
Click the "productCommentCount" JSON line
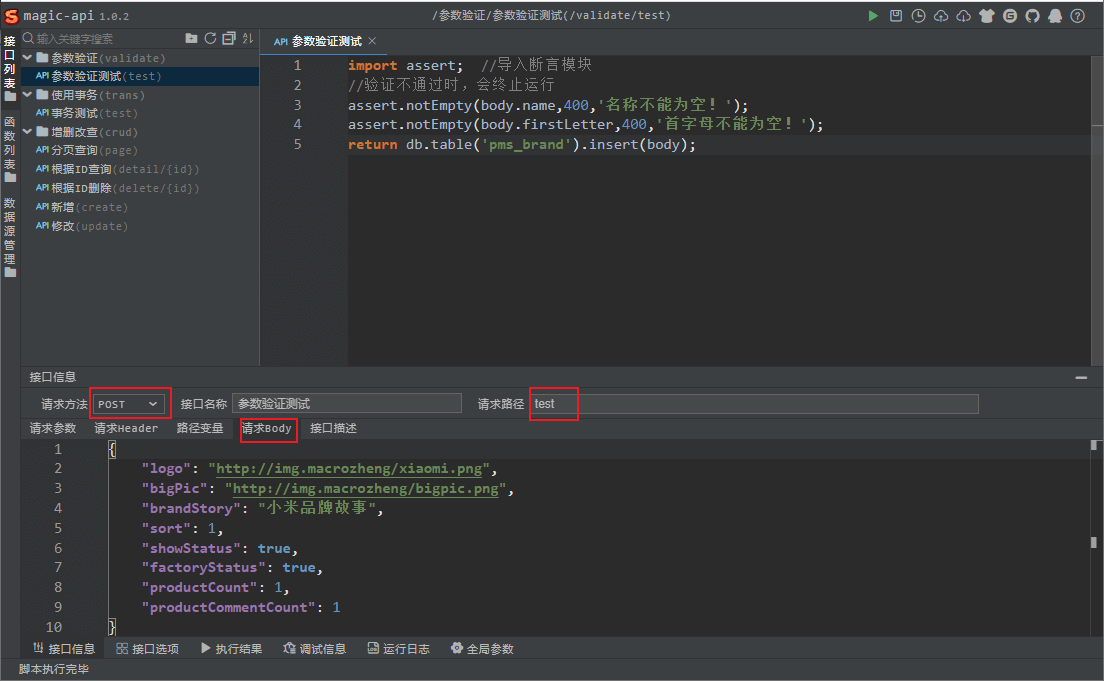point(241,607)
